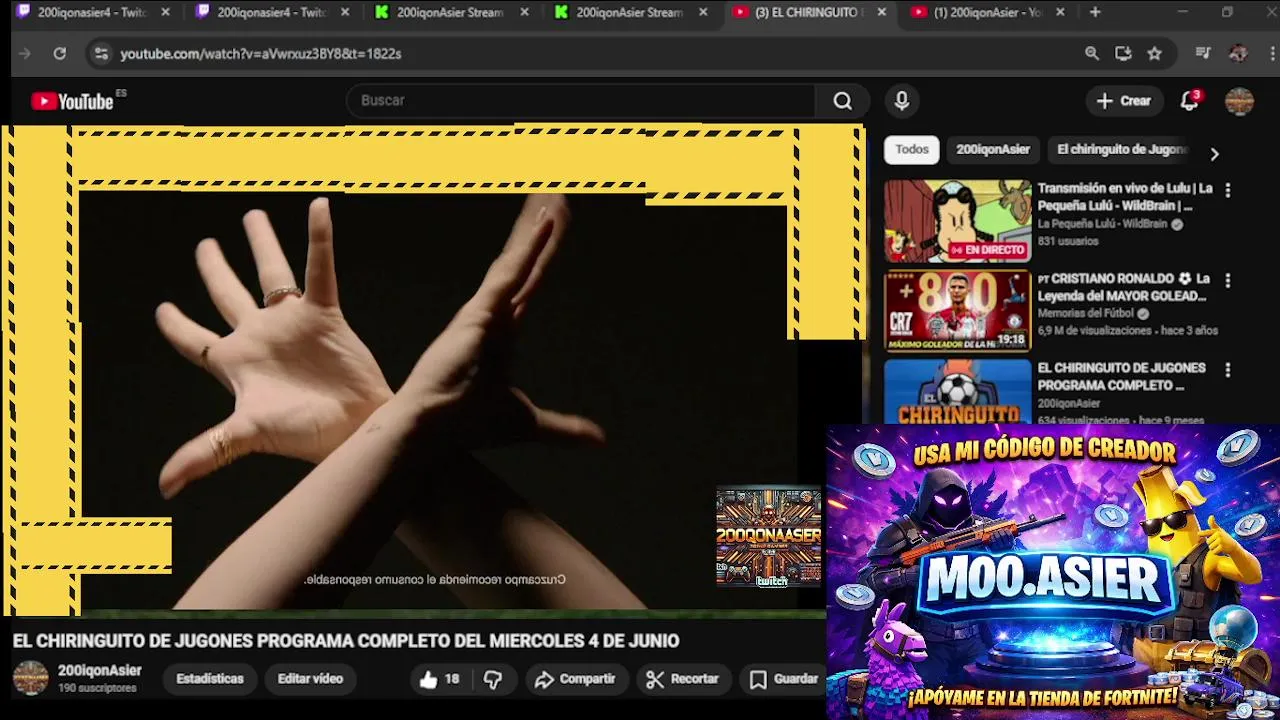This screenshot has width=1280, height=720.
Task: Bookmark this page with the star icon
Action: click(1155, 54)
